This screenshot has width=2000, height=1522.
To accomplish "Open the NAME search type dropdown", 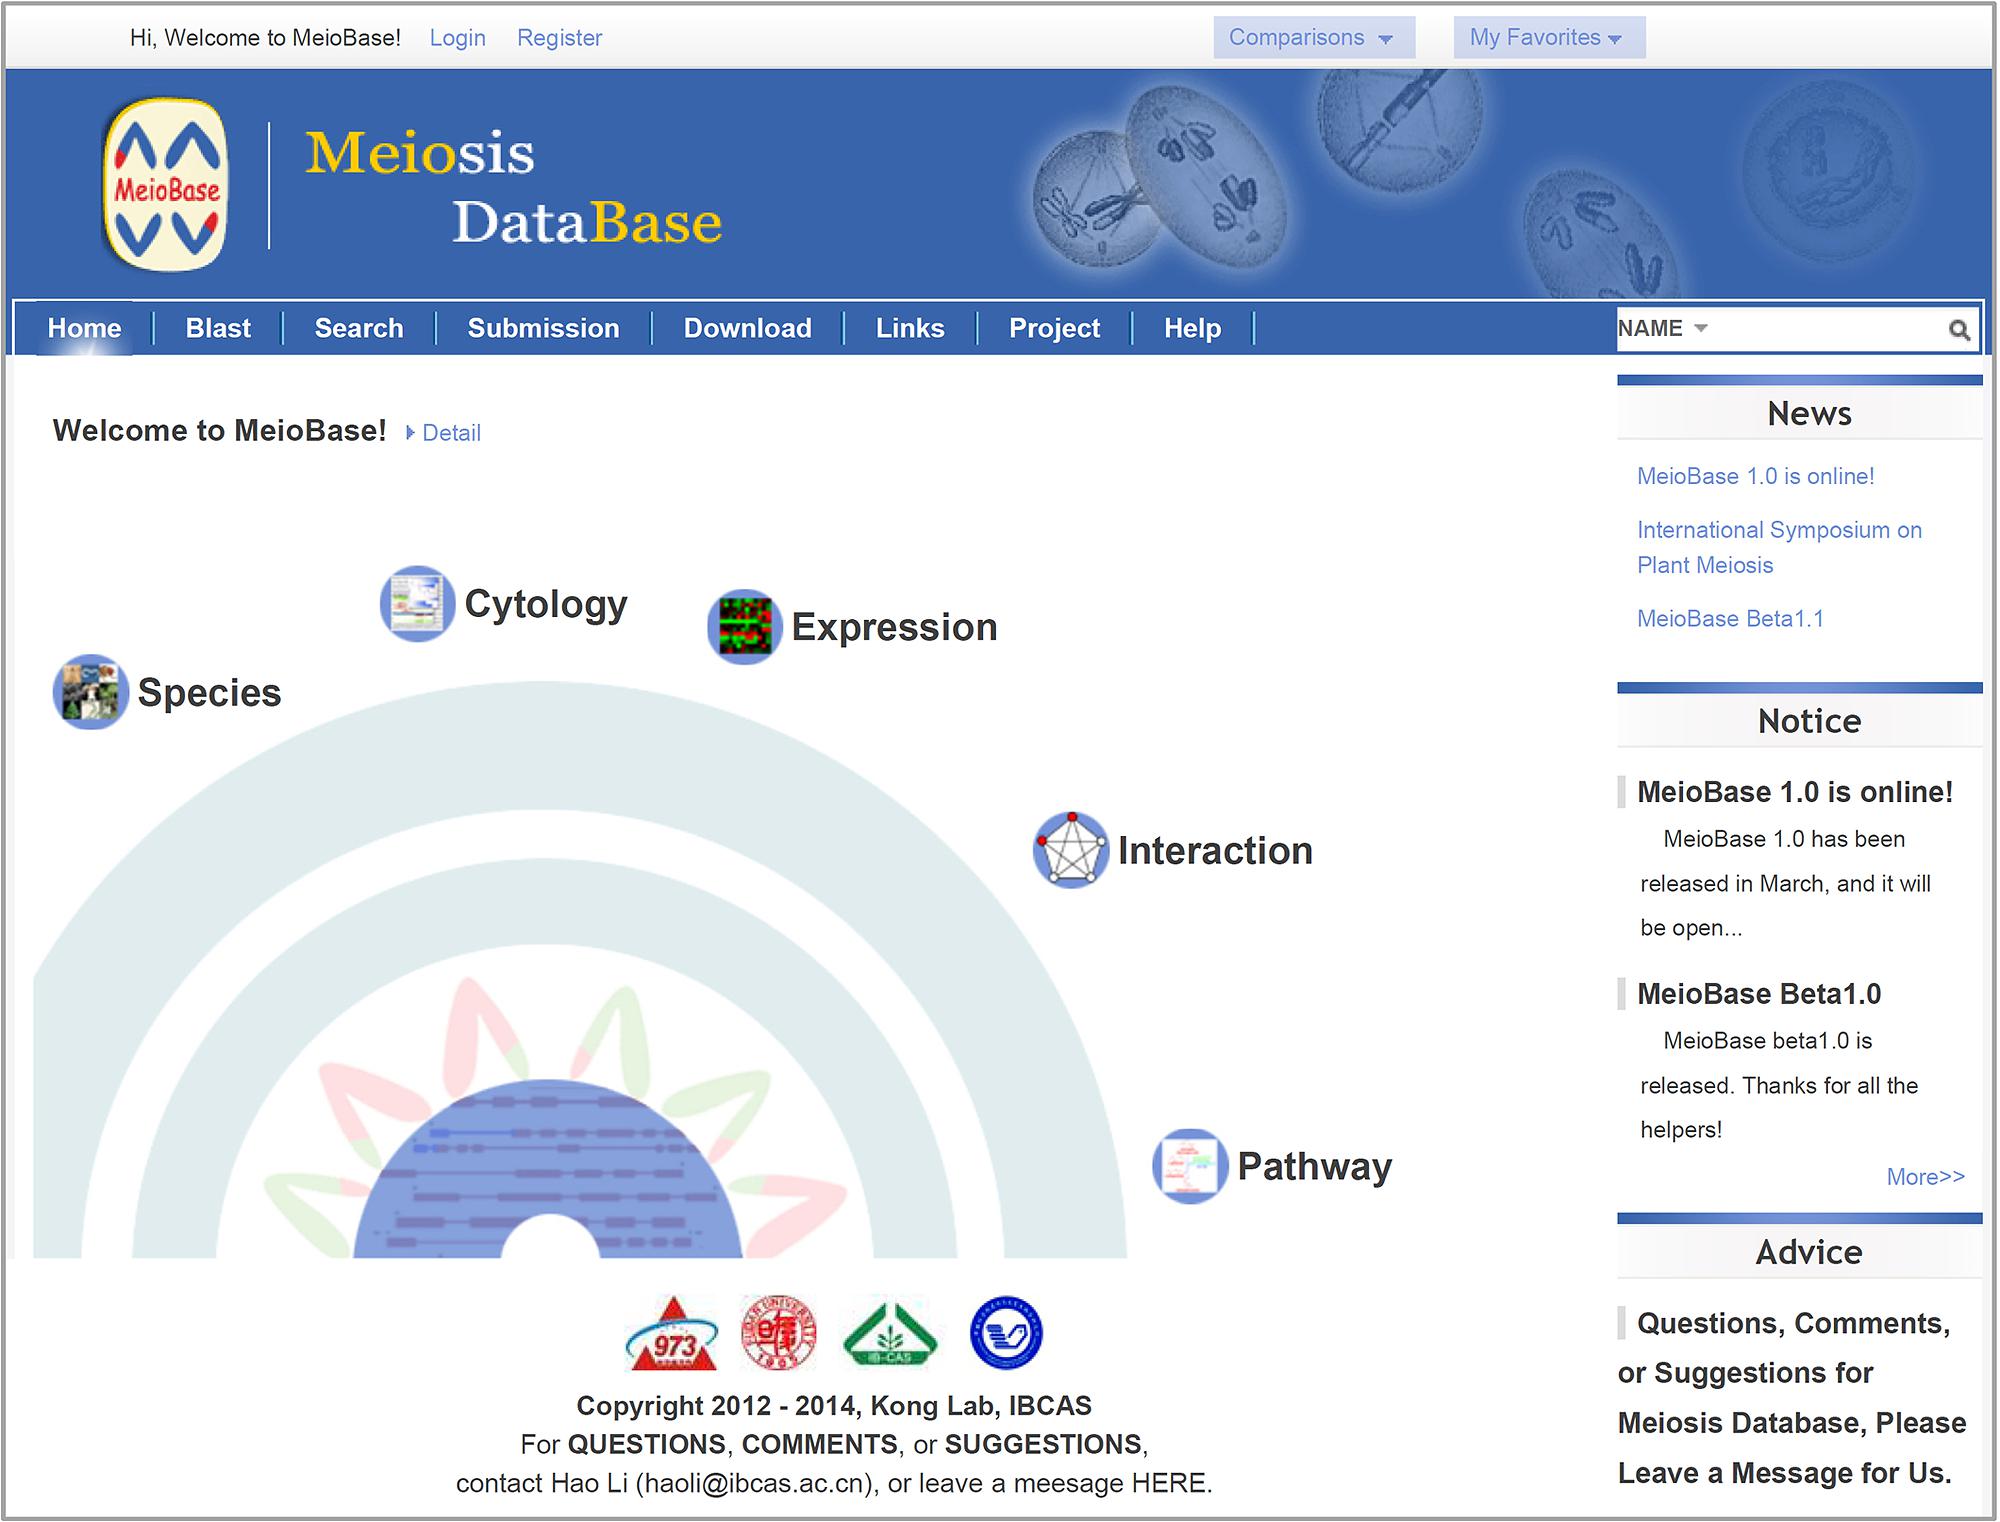I will click(1662, 328).
